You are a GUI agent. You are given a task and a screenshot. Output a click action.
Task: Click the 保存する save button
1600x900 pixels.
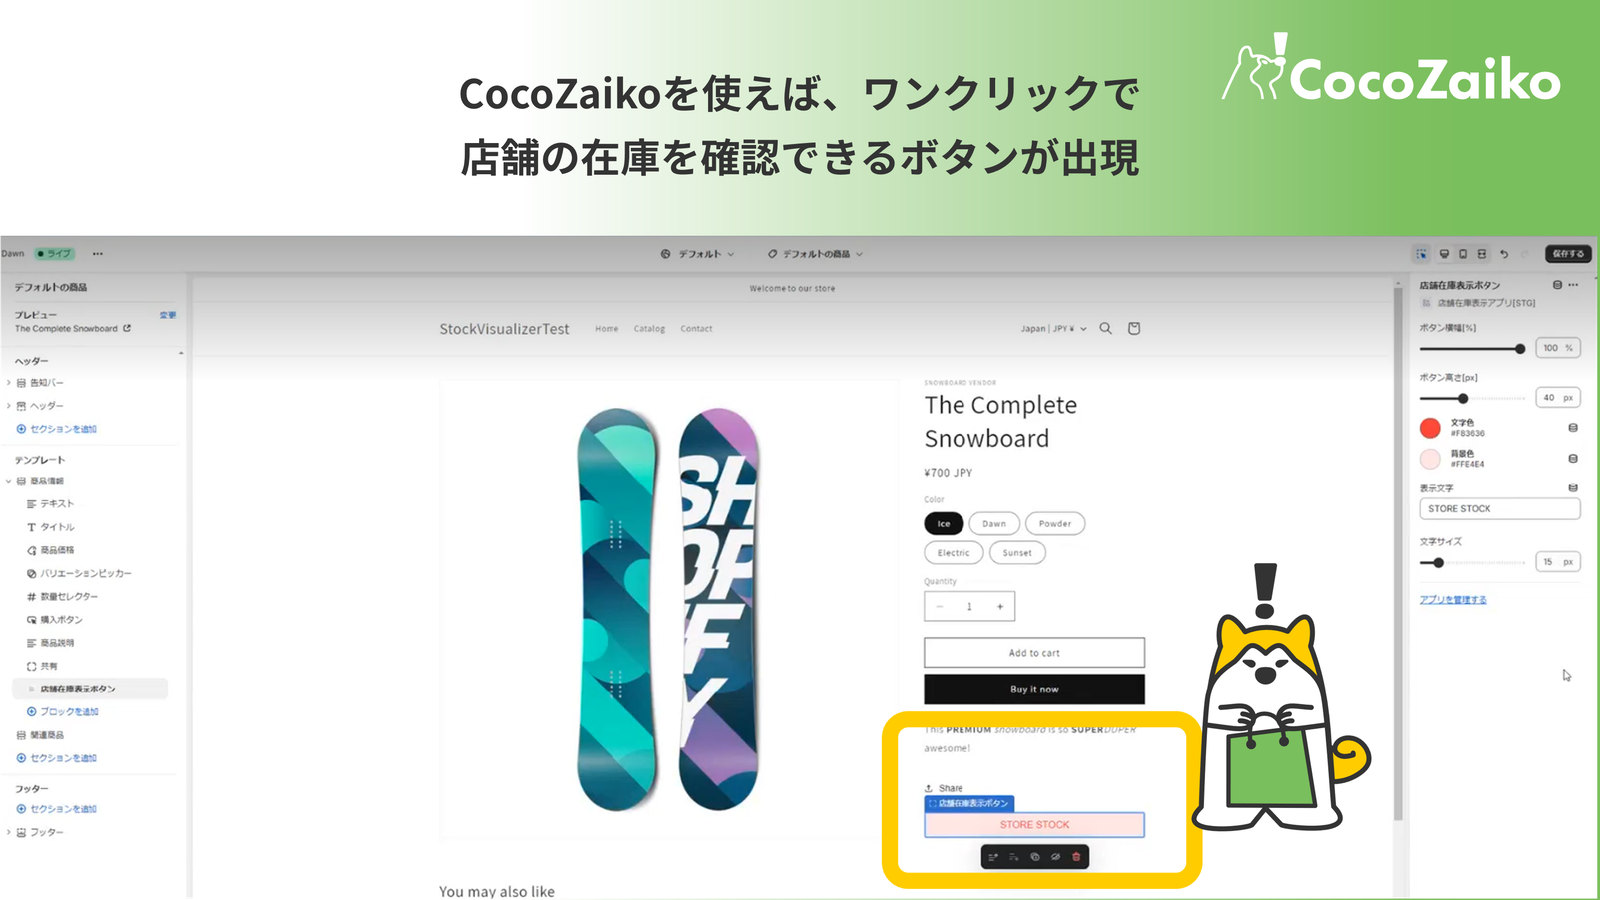point(1568,254)
